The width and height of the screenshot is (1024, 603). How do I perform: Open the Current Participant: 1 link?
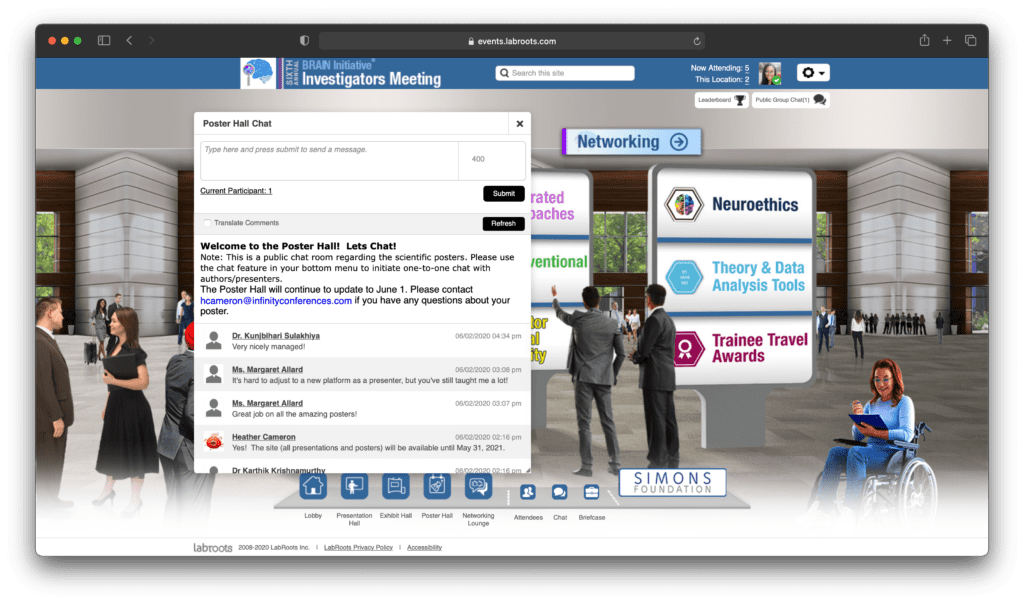(x=236, y=191)
